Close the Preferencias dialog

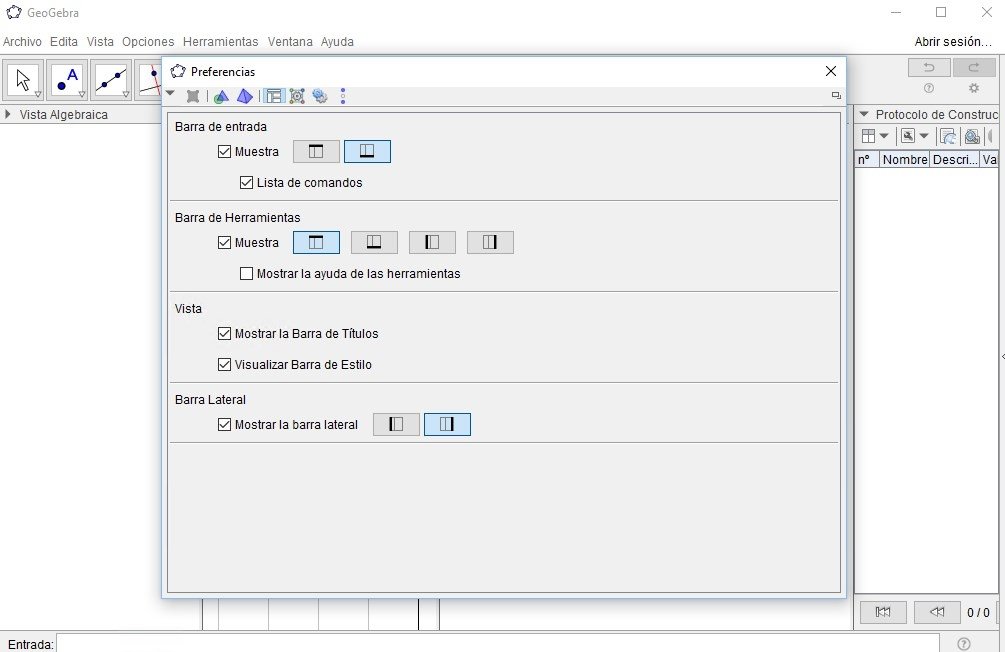pos(831,71)
